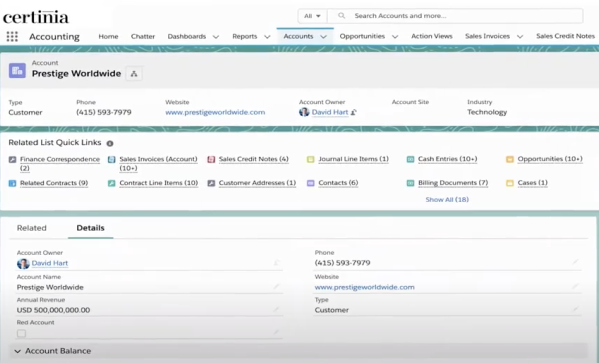Open the Action Views tab
Image resolution: width=599 pixels, height=363 pixels.
(432, 36)
